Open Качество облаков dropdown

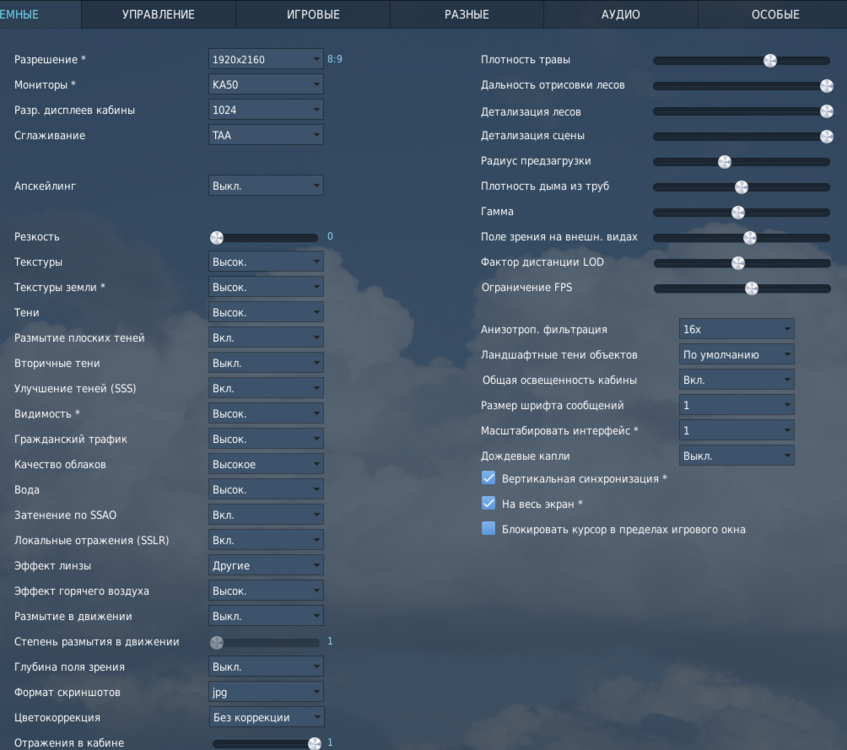click(x=266, y=464)
